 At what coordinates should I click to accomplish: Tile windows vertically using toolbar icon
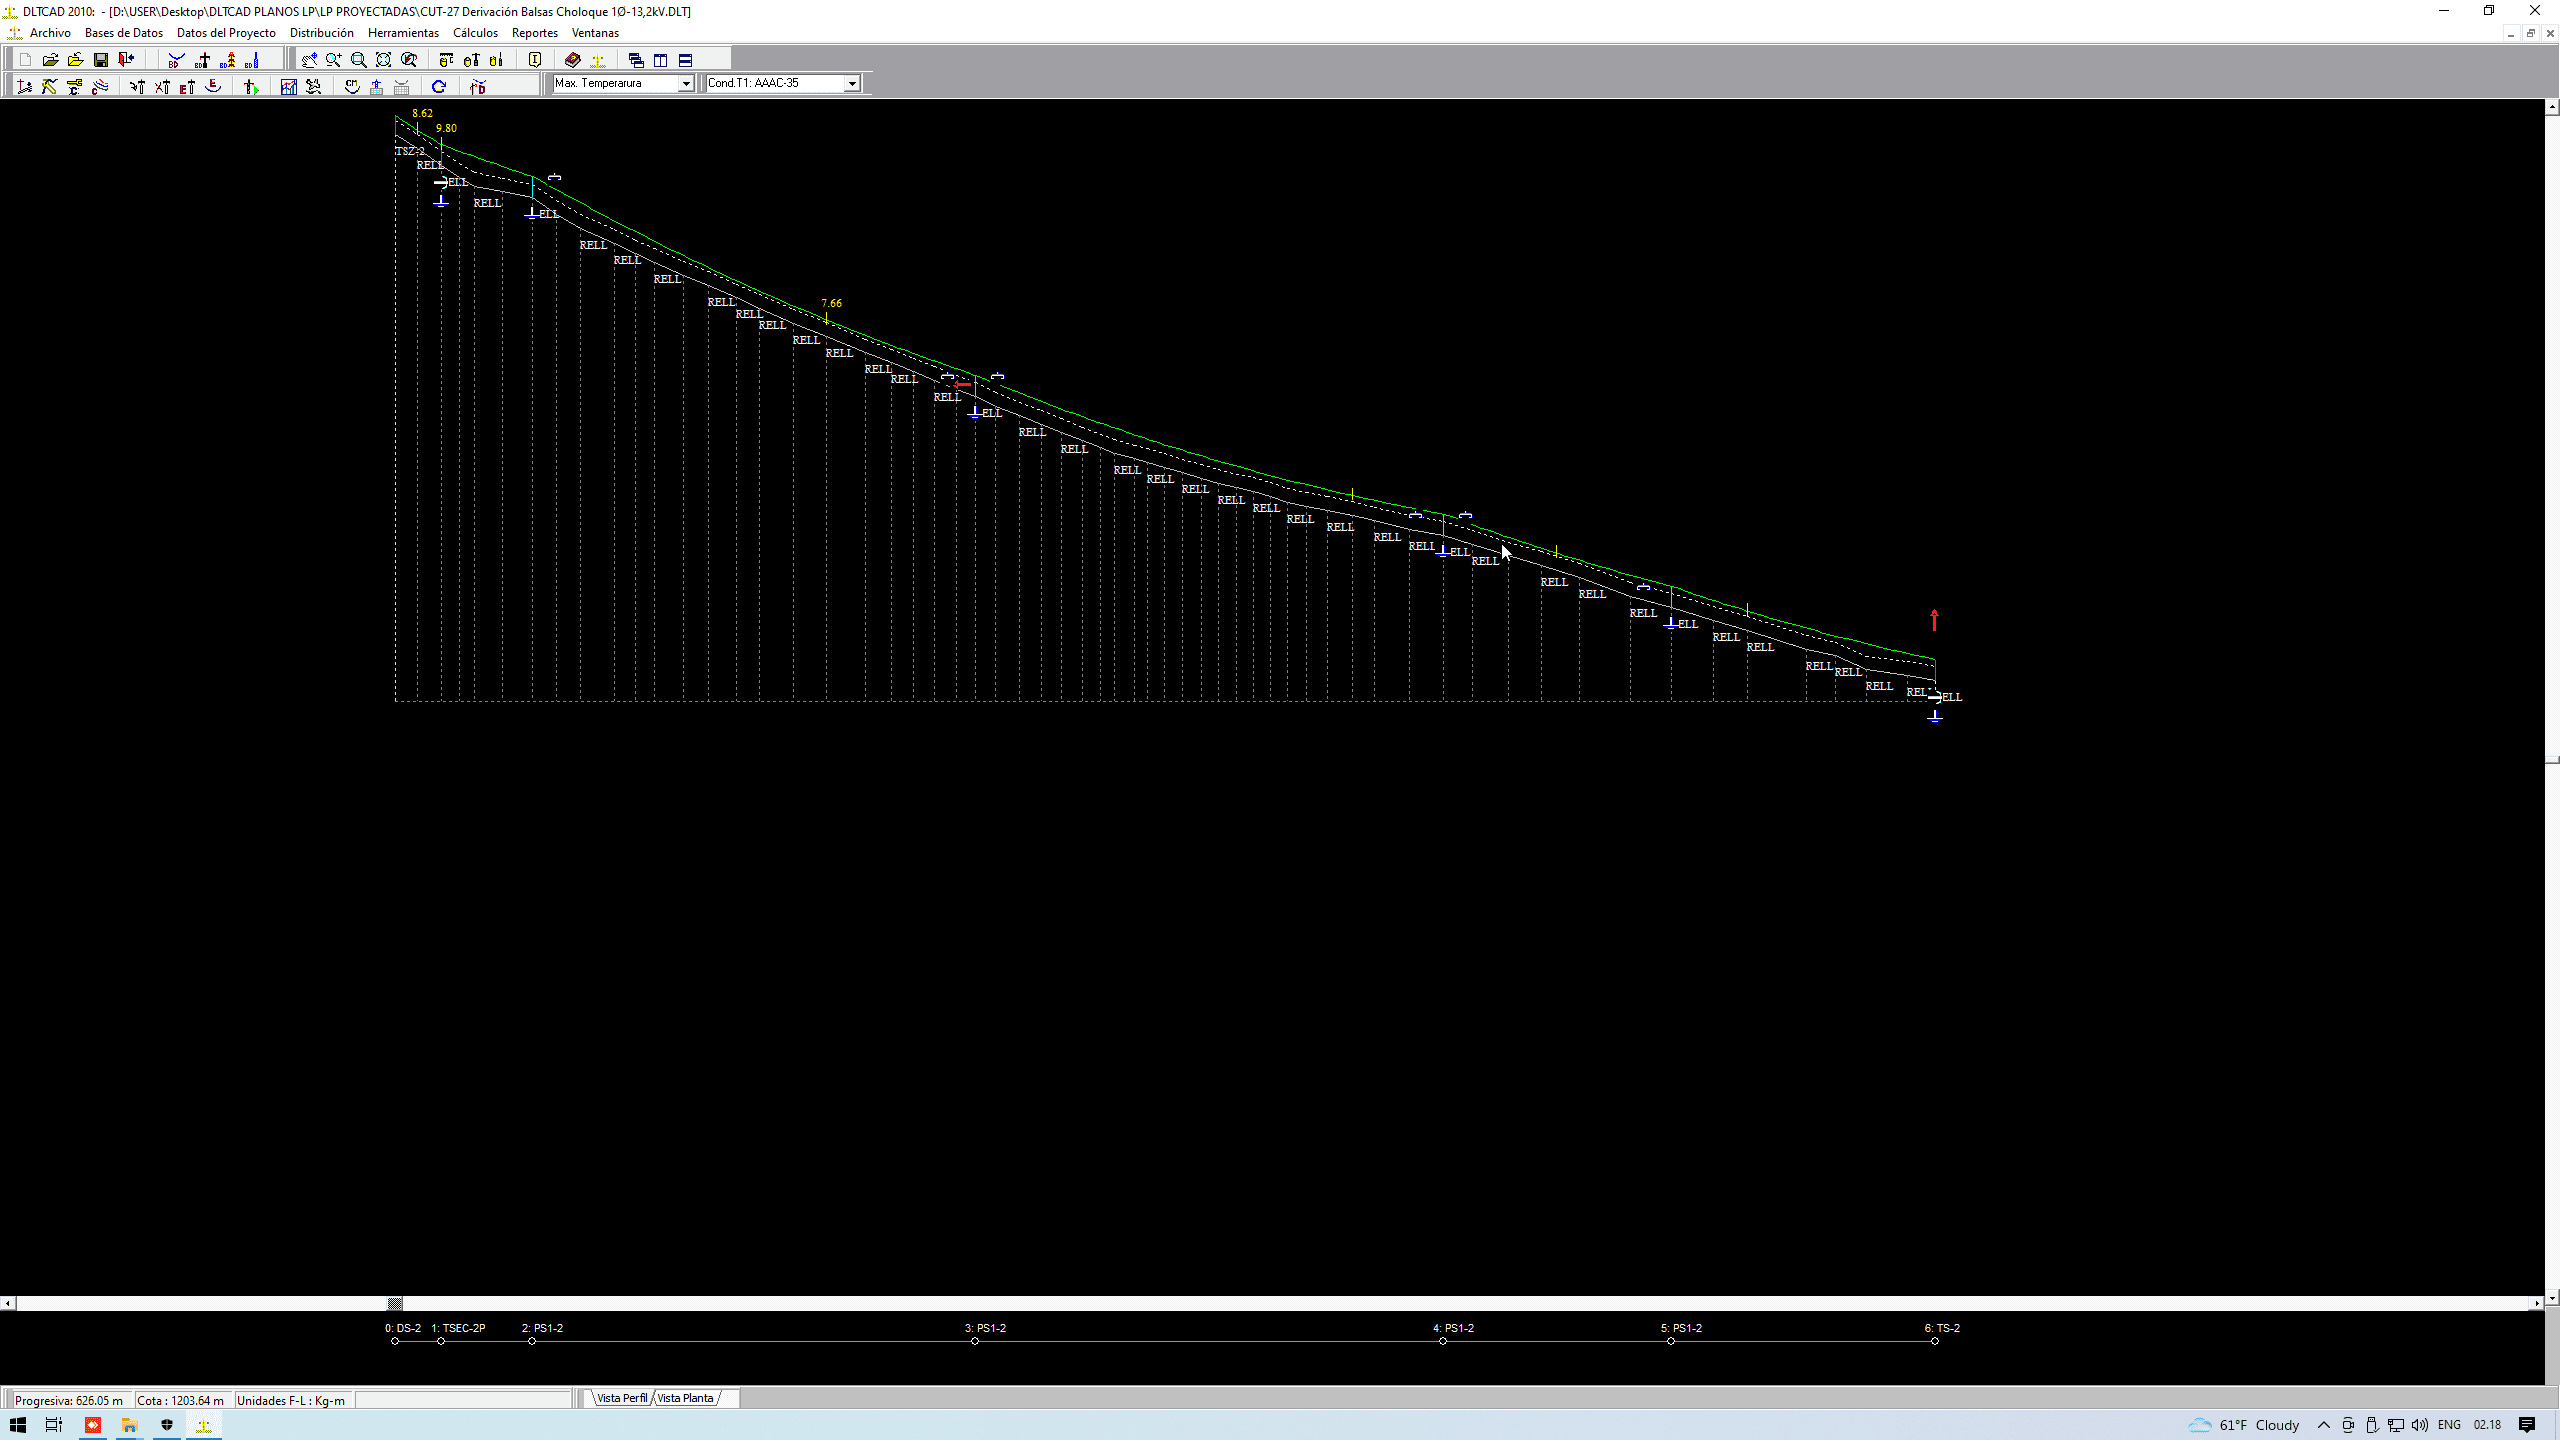(x=661, y=60)
